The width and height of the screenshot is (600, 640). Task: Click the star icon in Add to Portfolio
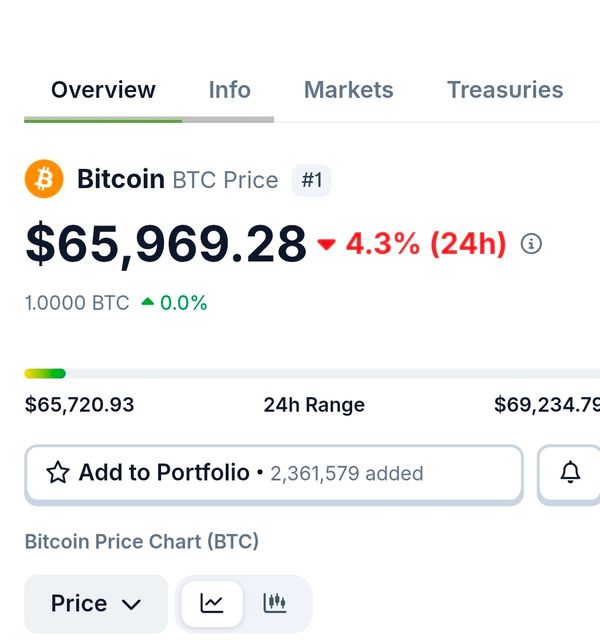(x=58, y=473)
